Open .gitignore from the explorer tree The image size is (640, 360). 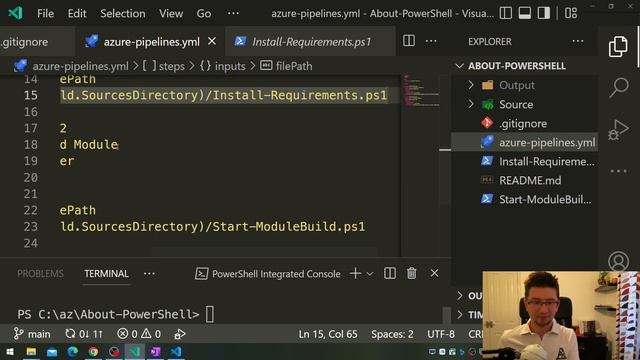tap(524, 123)
